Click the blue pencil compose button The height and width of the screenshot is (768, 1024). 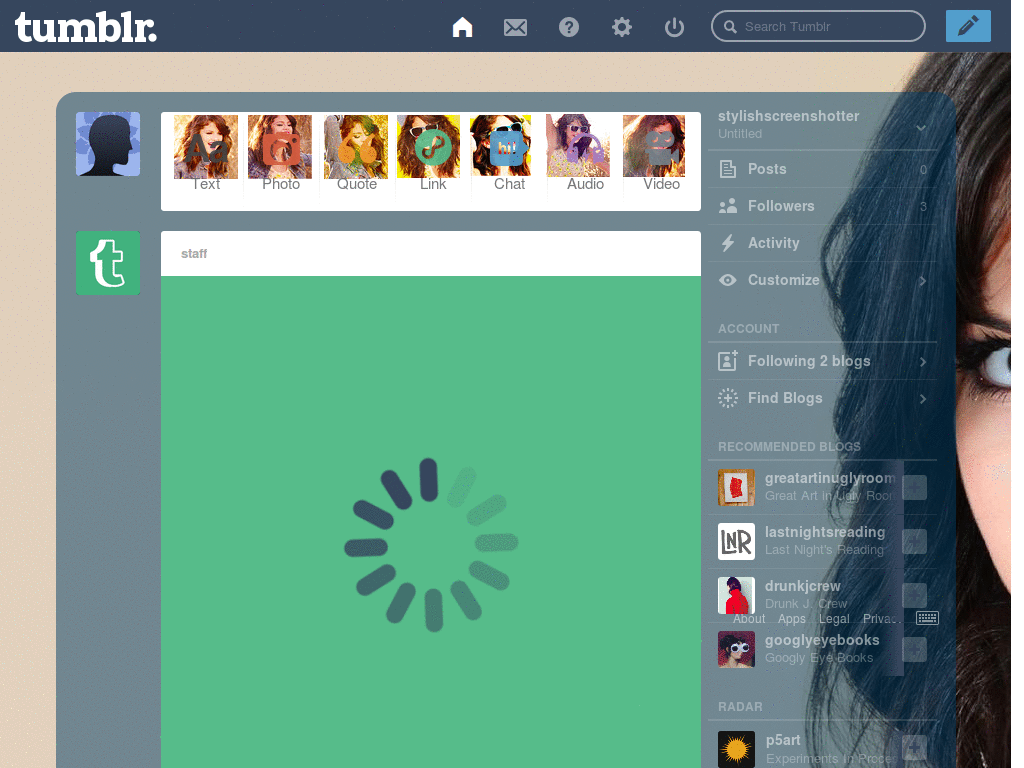pos(967,26)
